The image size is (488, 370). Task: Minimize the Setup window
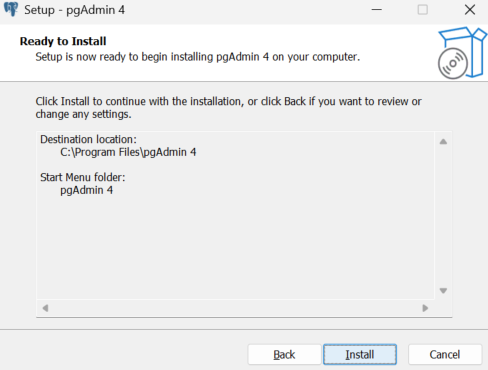[x=377, y=10]
